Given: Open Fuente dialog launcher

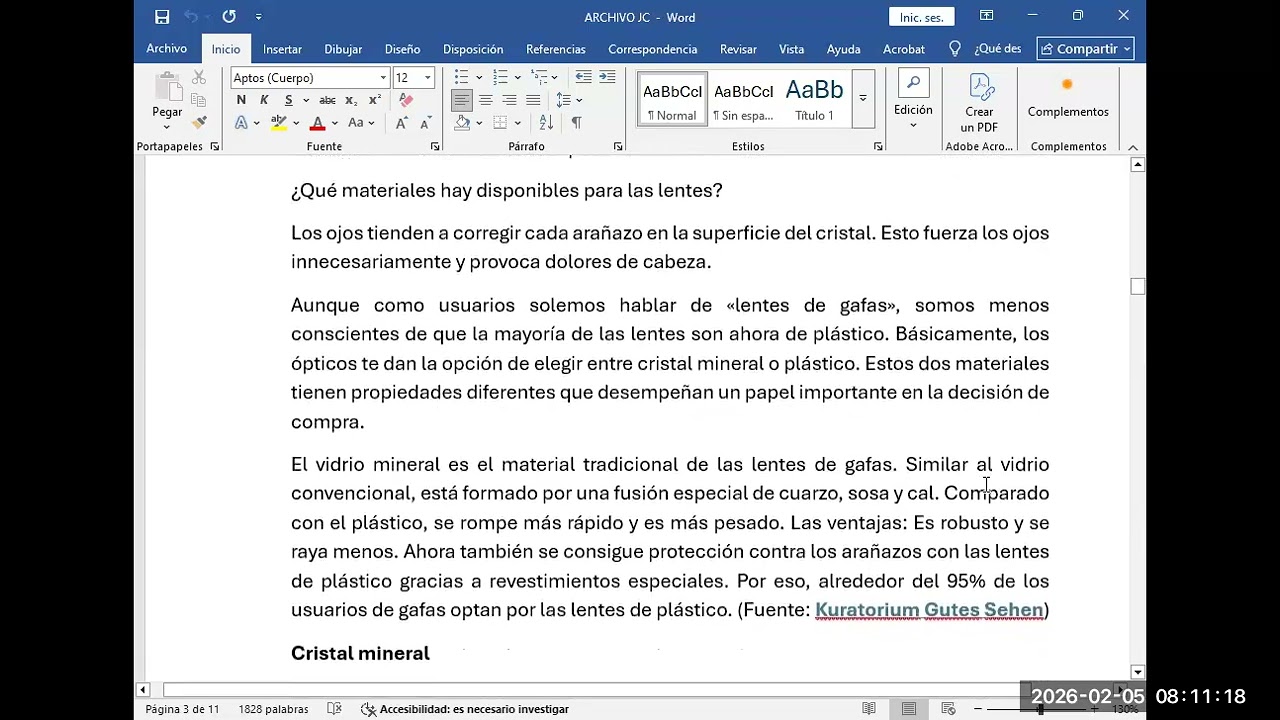Looking at the screenshot, I should tap(434, 147).
